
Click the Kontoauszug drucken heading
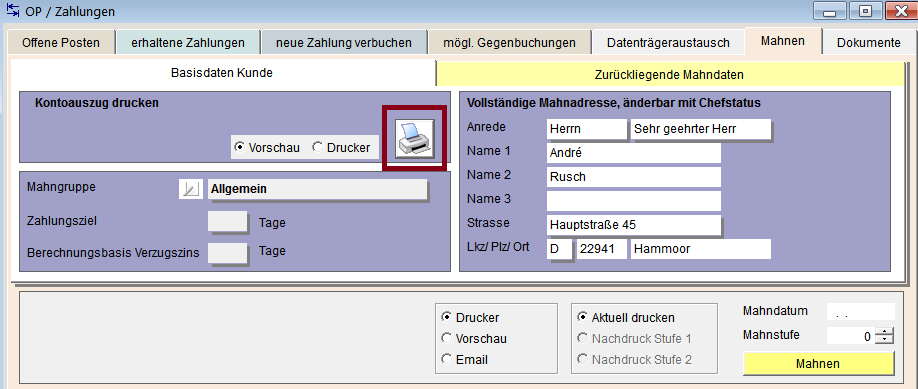point(97,103)
